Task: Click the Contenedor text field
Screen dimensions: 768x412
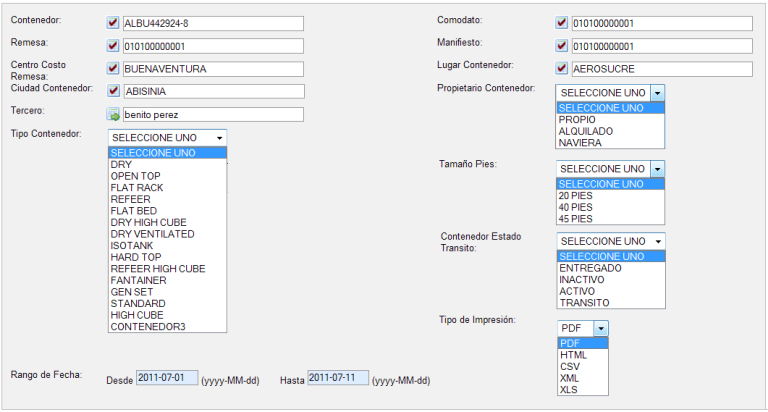Action: (211, 23)
